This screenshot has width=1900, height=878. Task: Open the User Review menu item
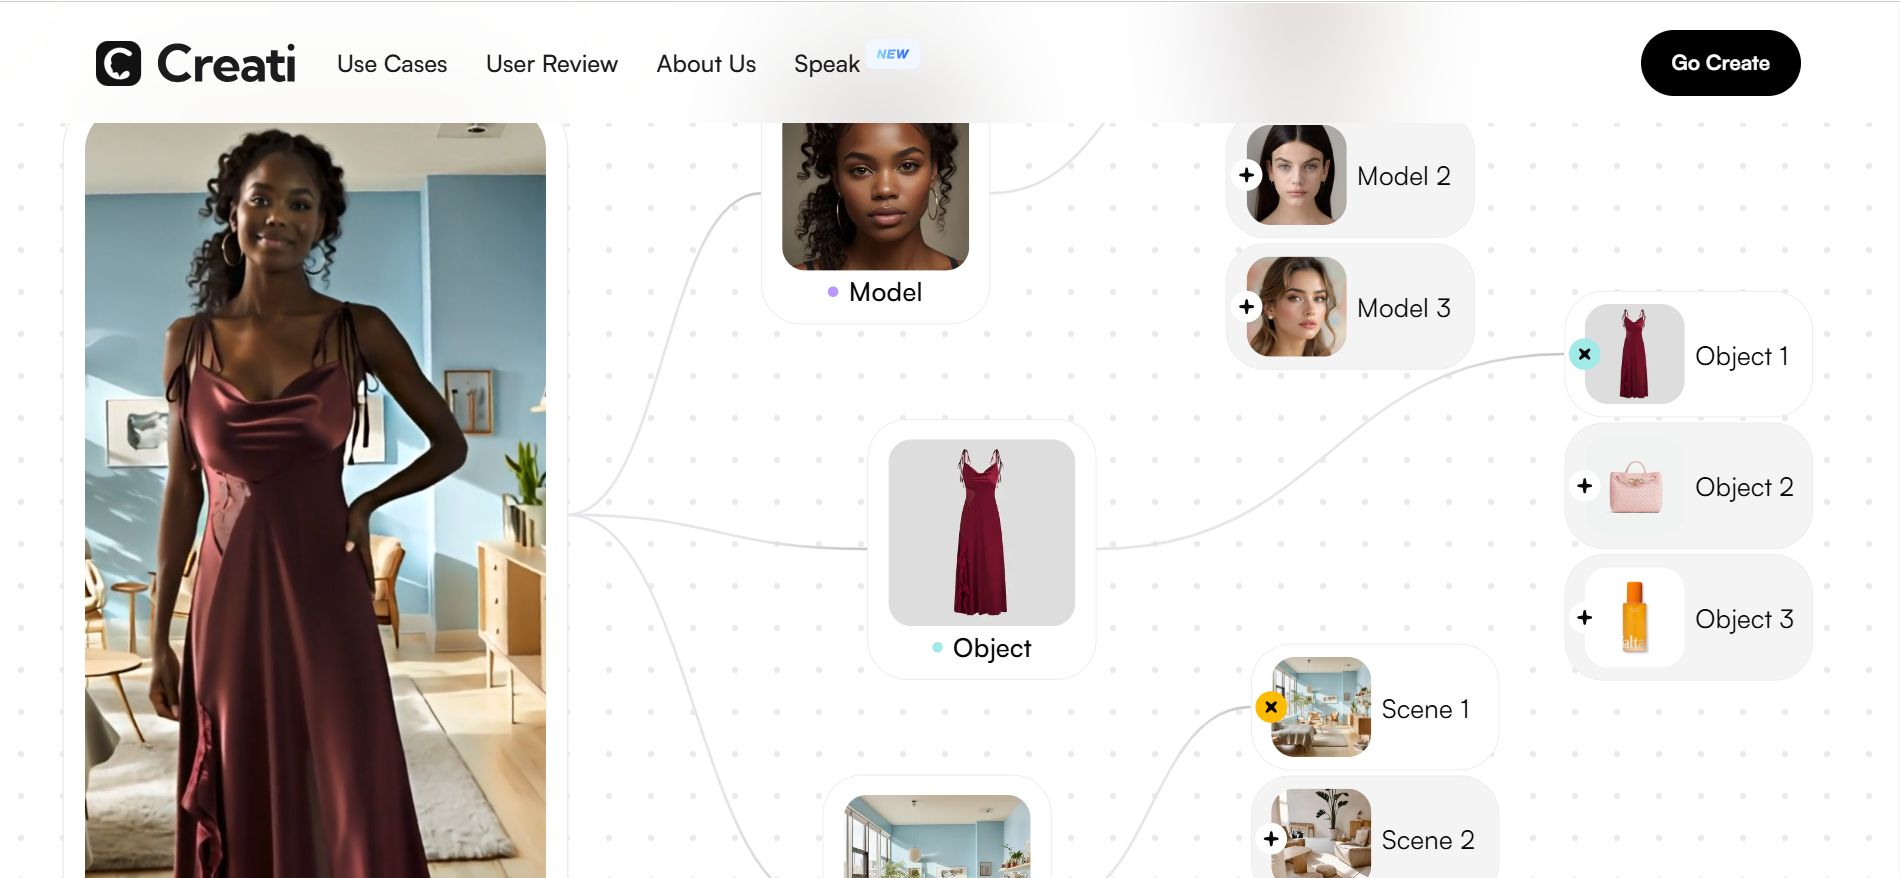pyautogui.click(x=552, y=64)
